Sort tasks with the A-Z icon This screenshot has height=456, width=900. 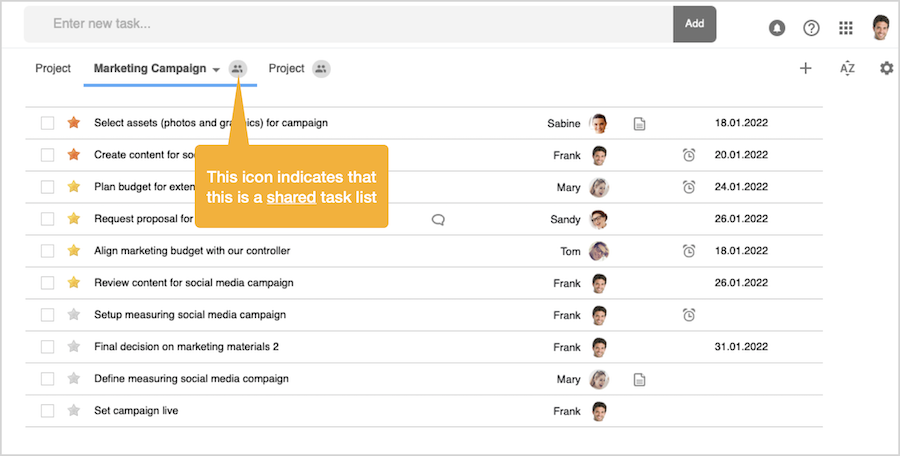847,68
